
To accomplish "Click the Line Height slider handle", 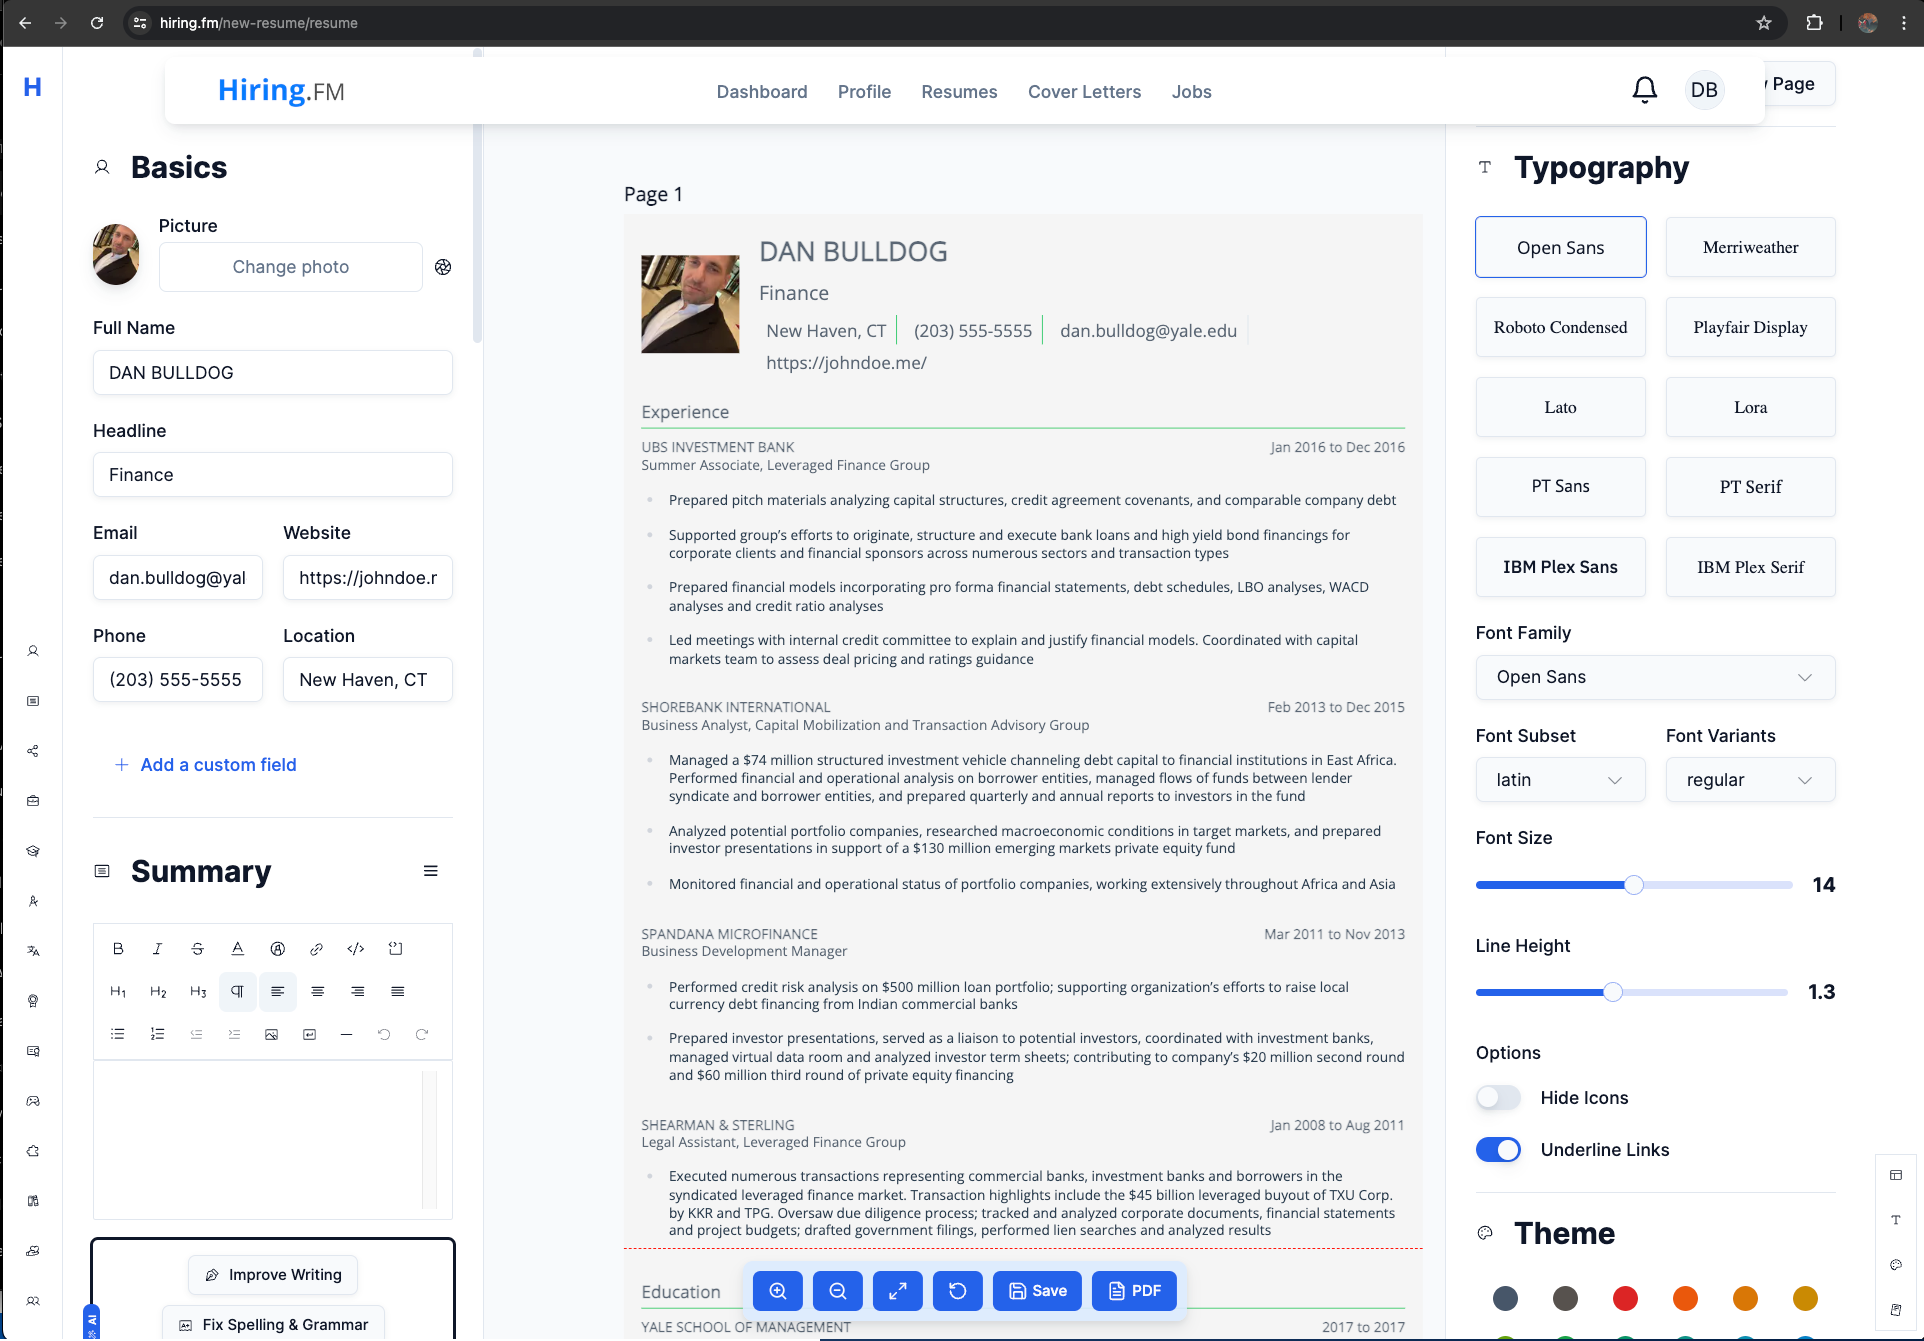I will click(1613, 992).
